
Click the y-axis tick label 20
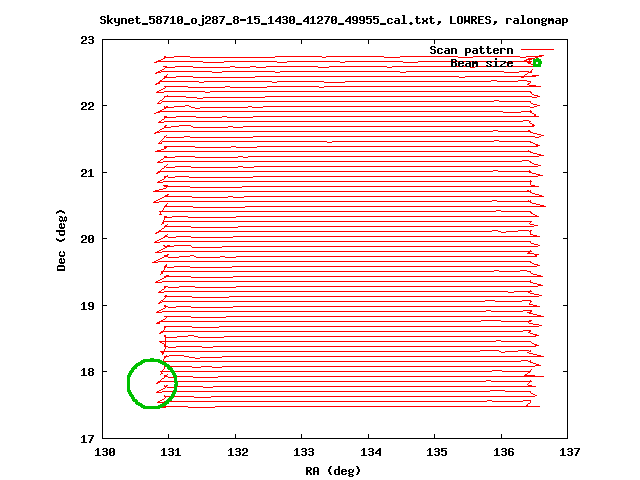(x=87, y=239)
